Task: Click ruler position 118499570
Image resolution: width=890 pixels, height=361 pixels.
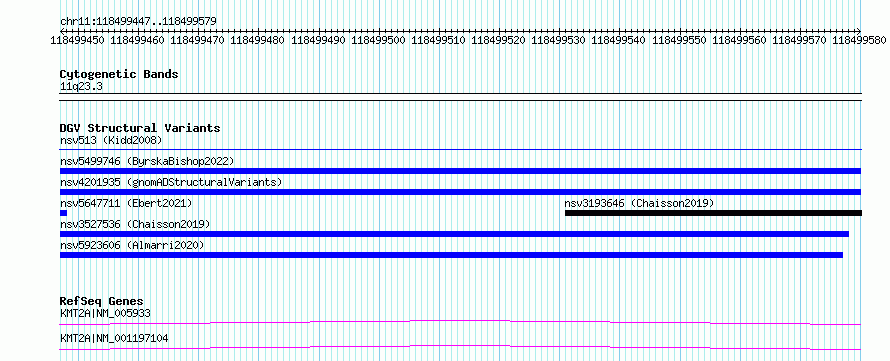Action: click(x=800, y=40)
